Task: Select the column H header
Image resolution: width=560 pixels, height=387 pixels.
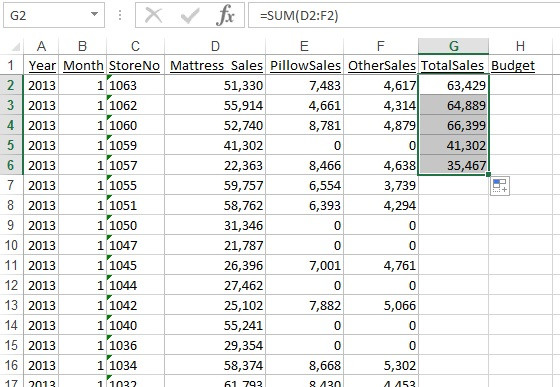Action: coord(520,46)
